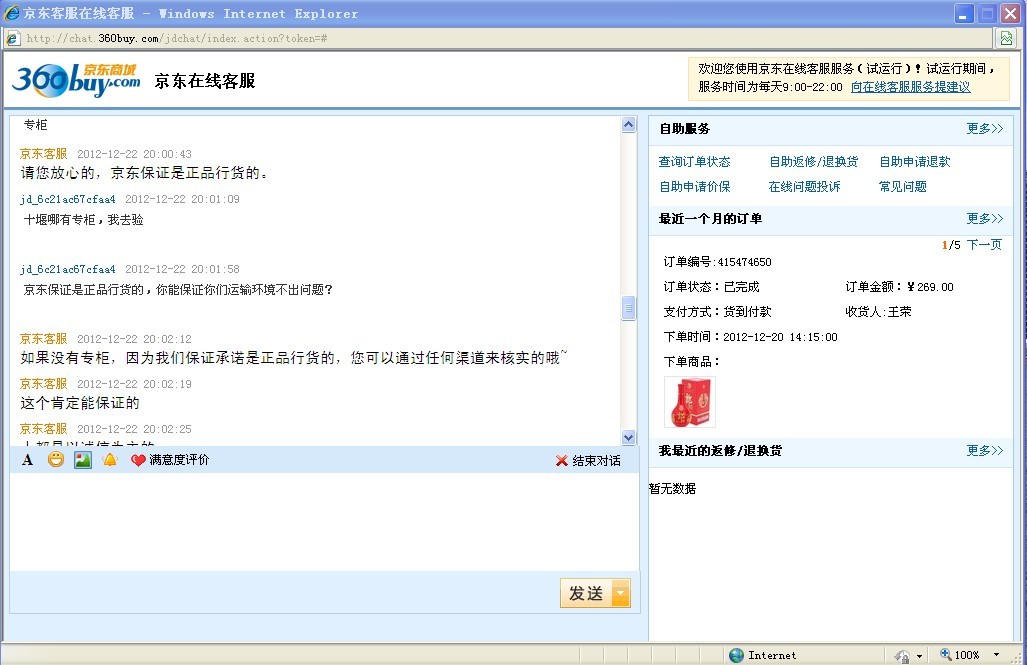Viewport: 1027px width, 665px height.
Task: Open the font formatting A icon
Action: [28, 460]
